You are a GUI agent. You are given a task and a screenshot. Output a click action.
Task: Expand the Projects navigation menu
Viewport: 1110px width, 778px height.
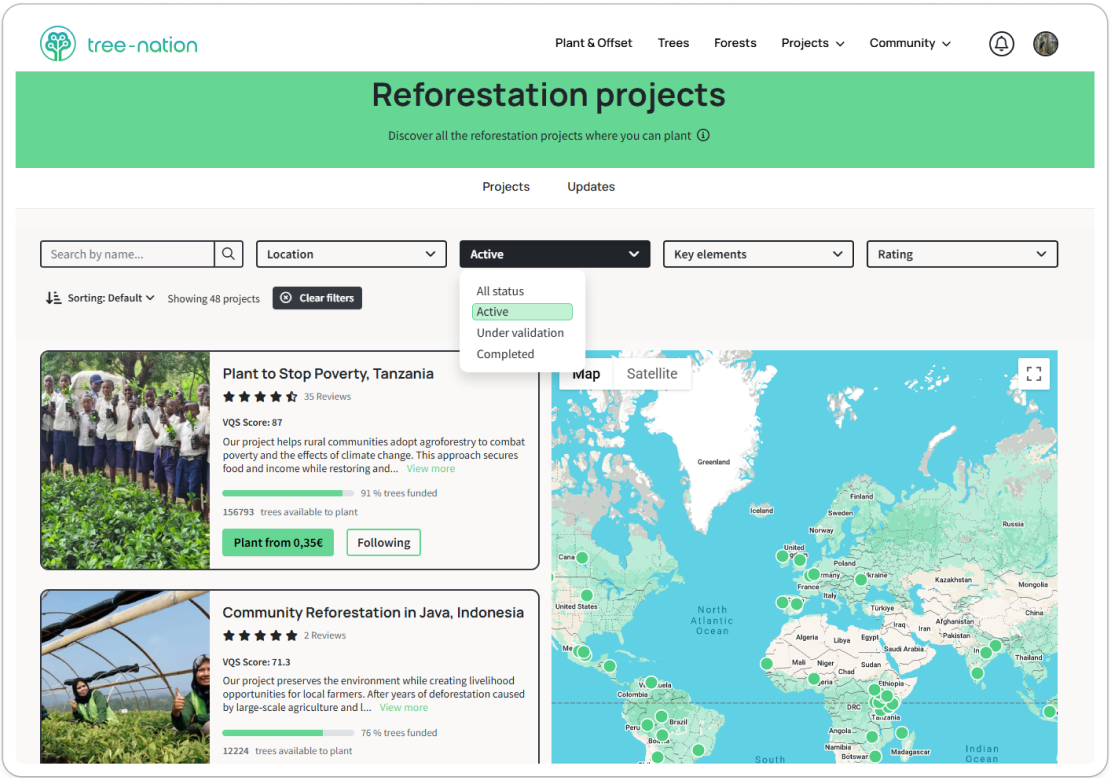(813, 43)
